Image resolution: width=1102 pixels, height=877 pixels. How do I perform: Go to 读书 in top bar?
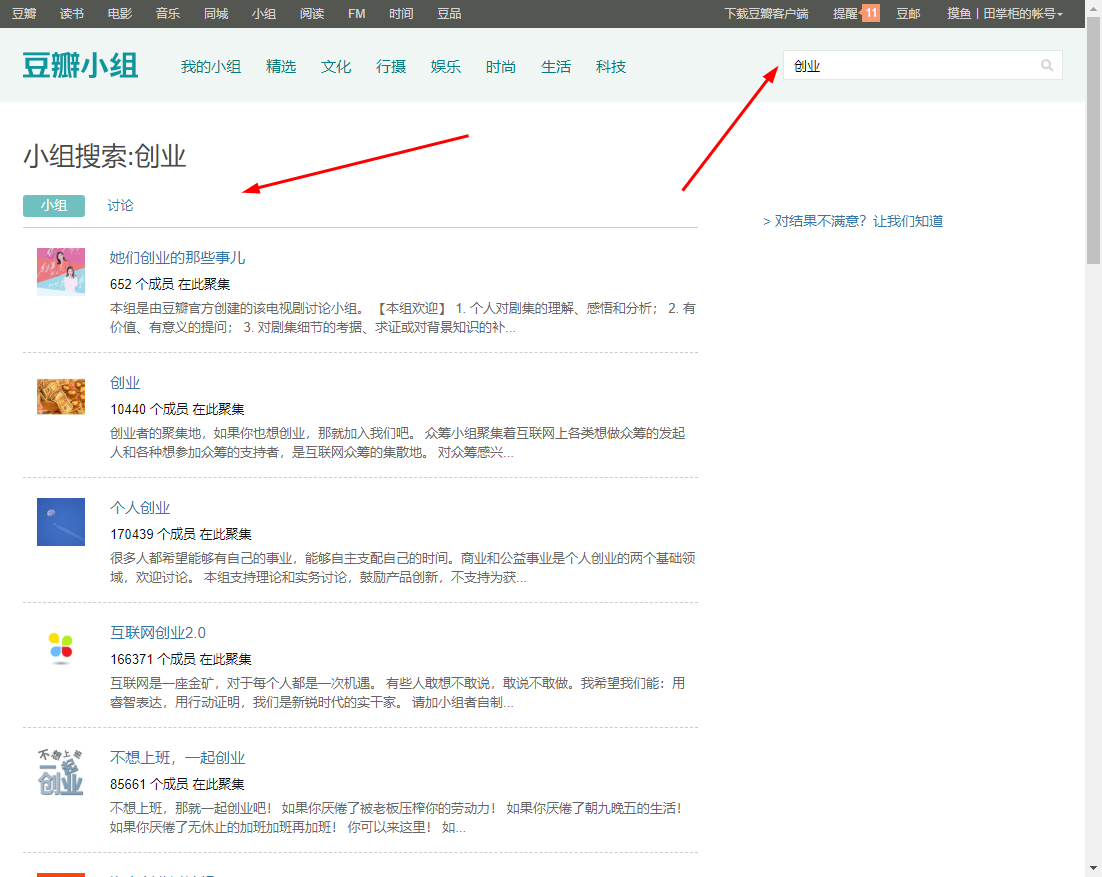pyautogui.click(x=72, y=13)
